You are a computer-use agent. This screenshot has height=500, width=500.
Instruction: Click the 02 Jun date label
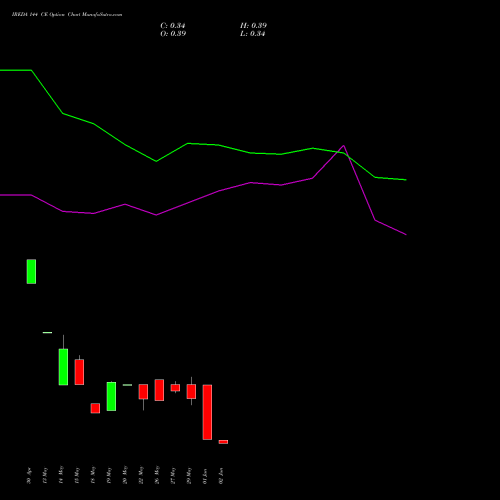click(221, 476)
